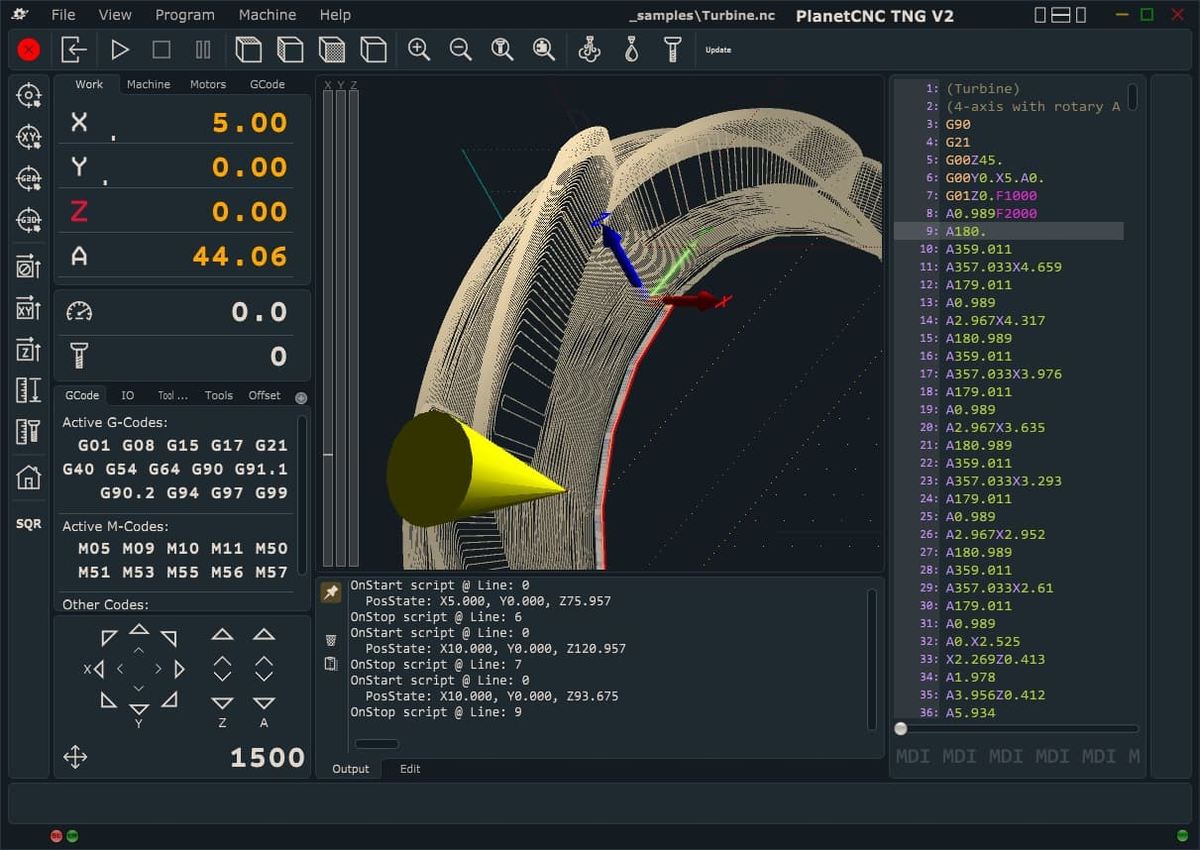Select the third shaded cube view icon
Viewport: 1200px width, 850px height.
click(x=332, y=50)
